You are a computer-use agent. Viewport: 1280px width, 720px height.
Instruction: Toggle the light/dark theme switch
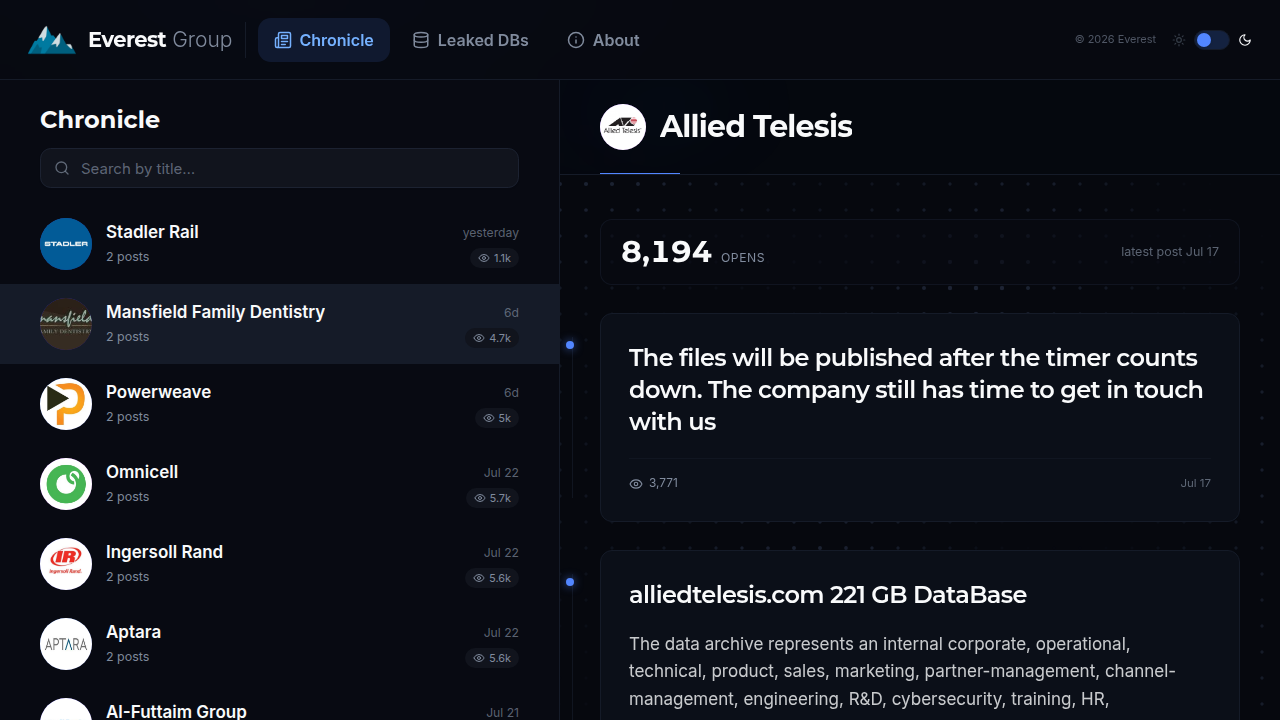tap(1211, 40)
